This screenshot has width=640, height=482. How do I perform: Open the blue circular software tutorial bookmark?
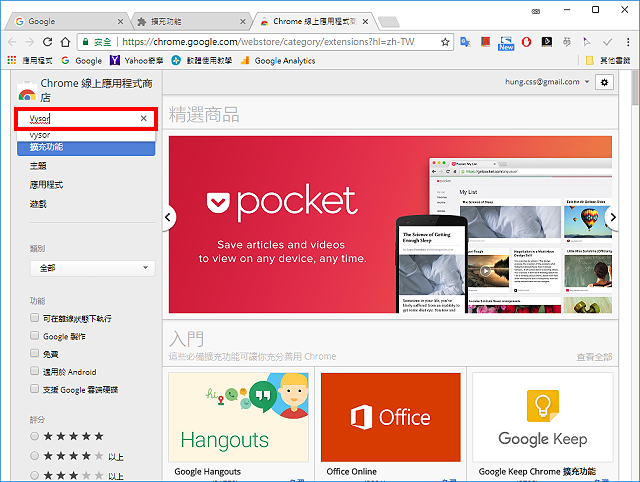click(202, 60)
